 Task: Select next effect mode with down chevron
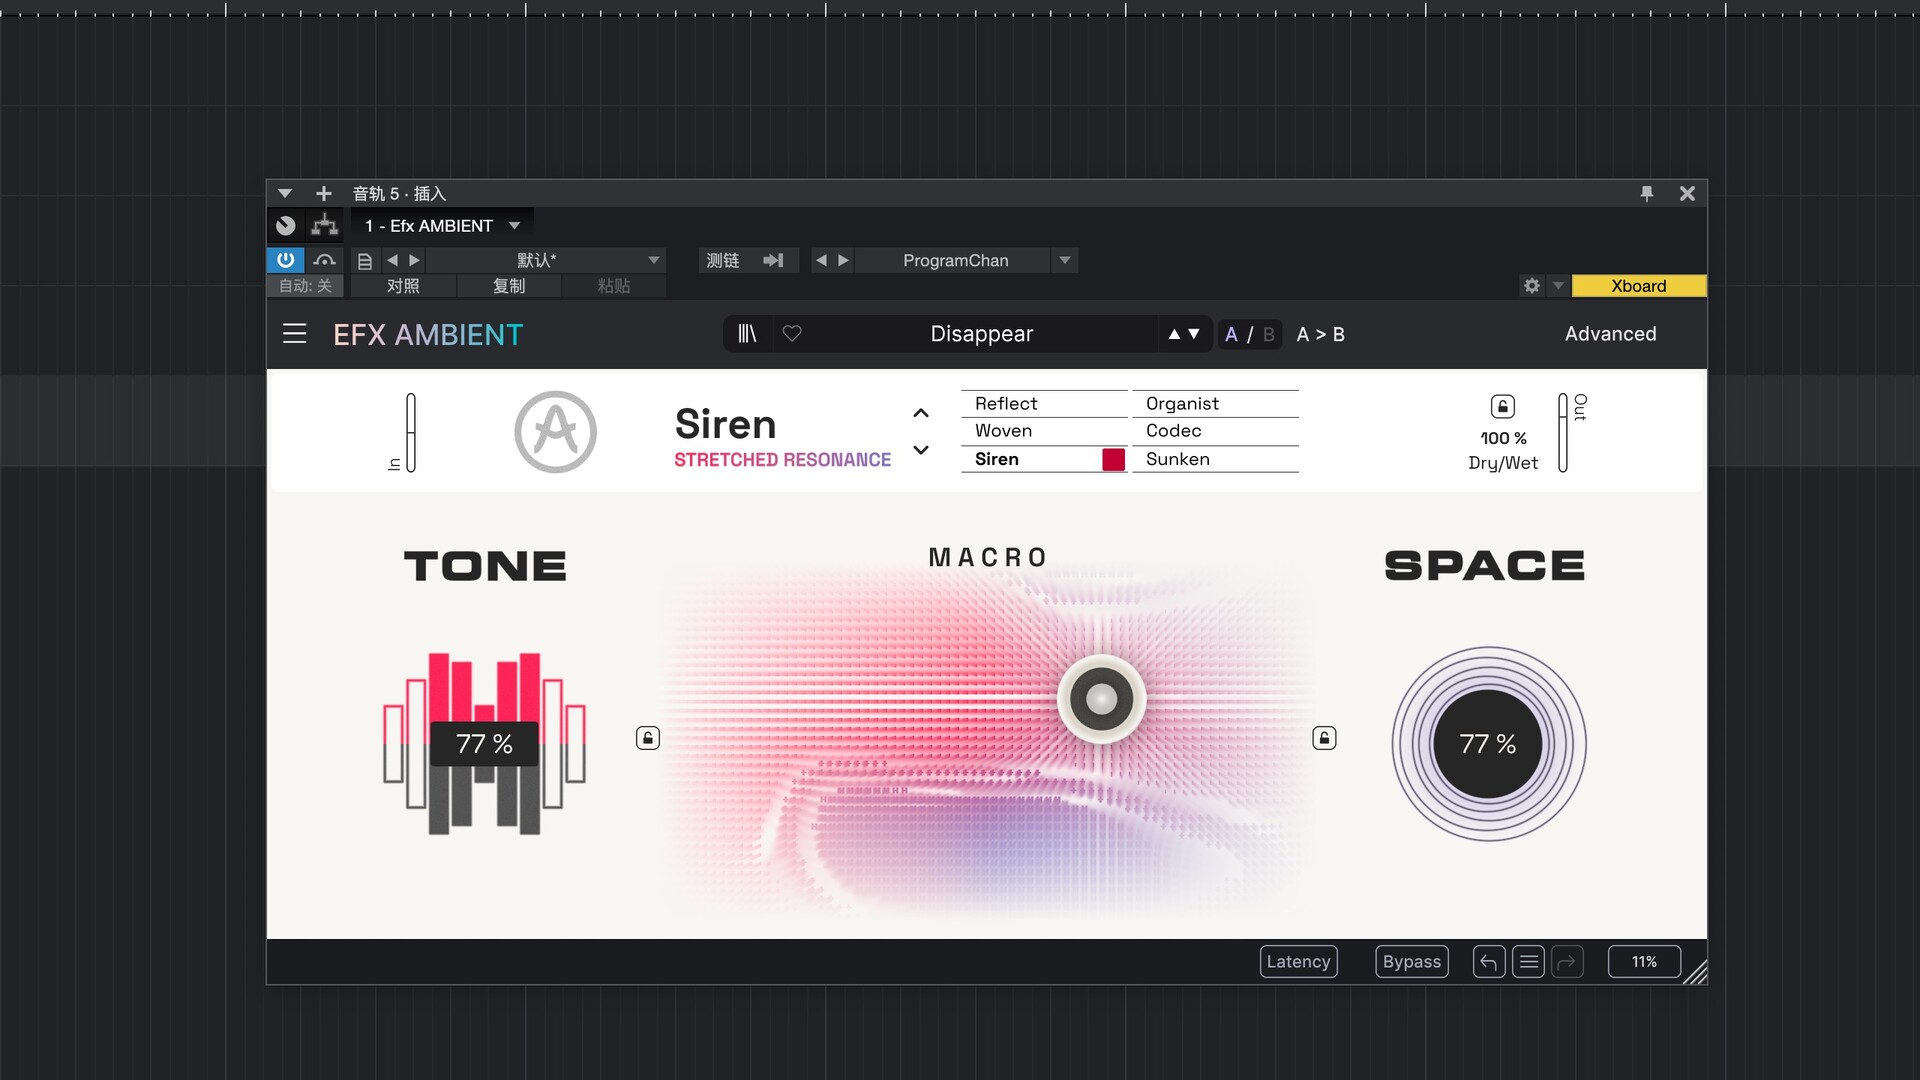point(921,450)
